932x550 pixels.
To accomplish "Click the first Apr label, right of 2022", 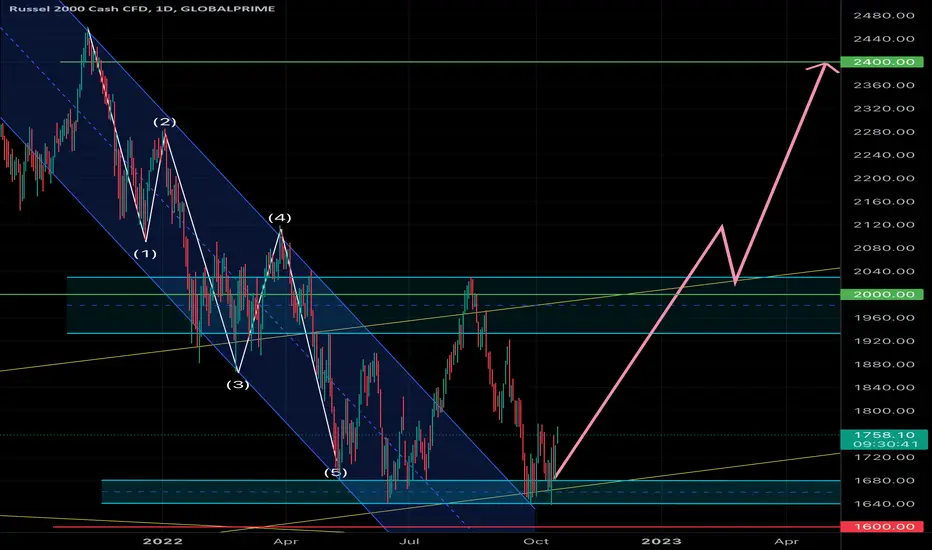I will pos(286,541).
